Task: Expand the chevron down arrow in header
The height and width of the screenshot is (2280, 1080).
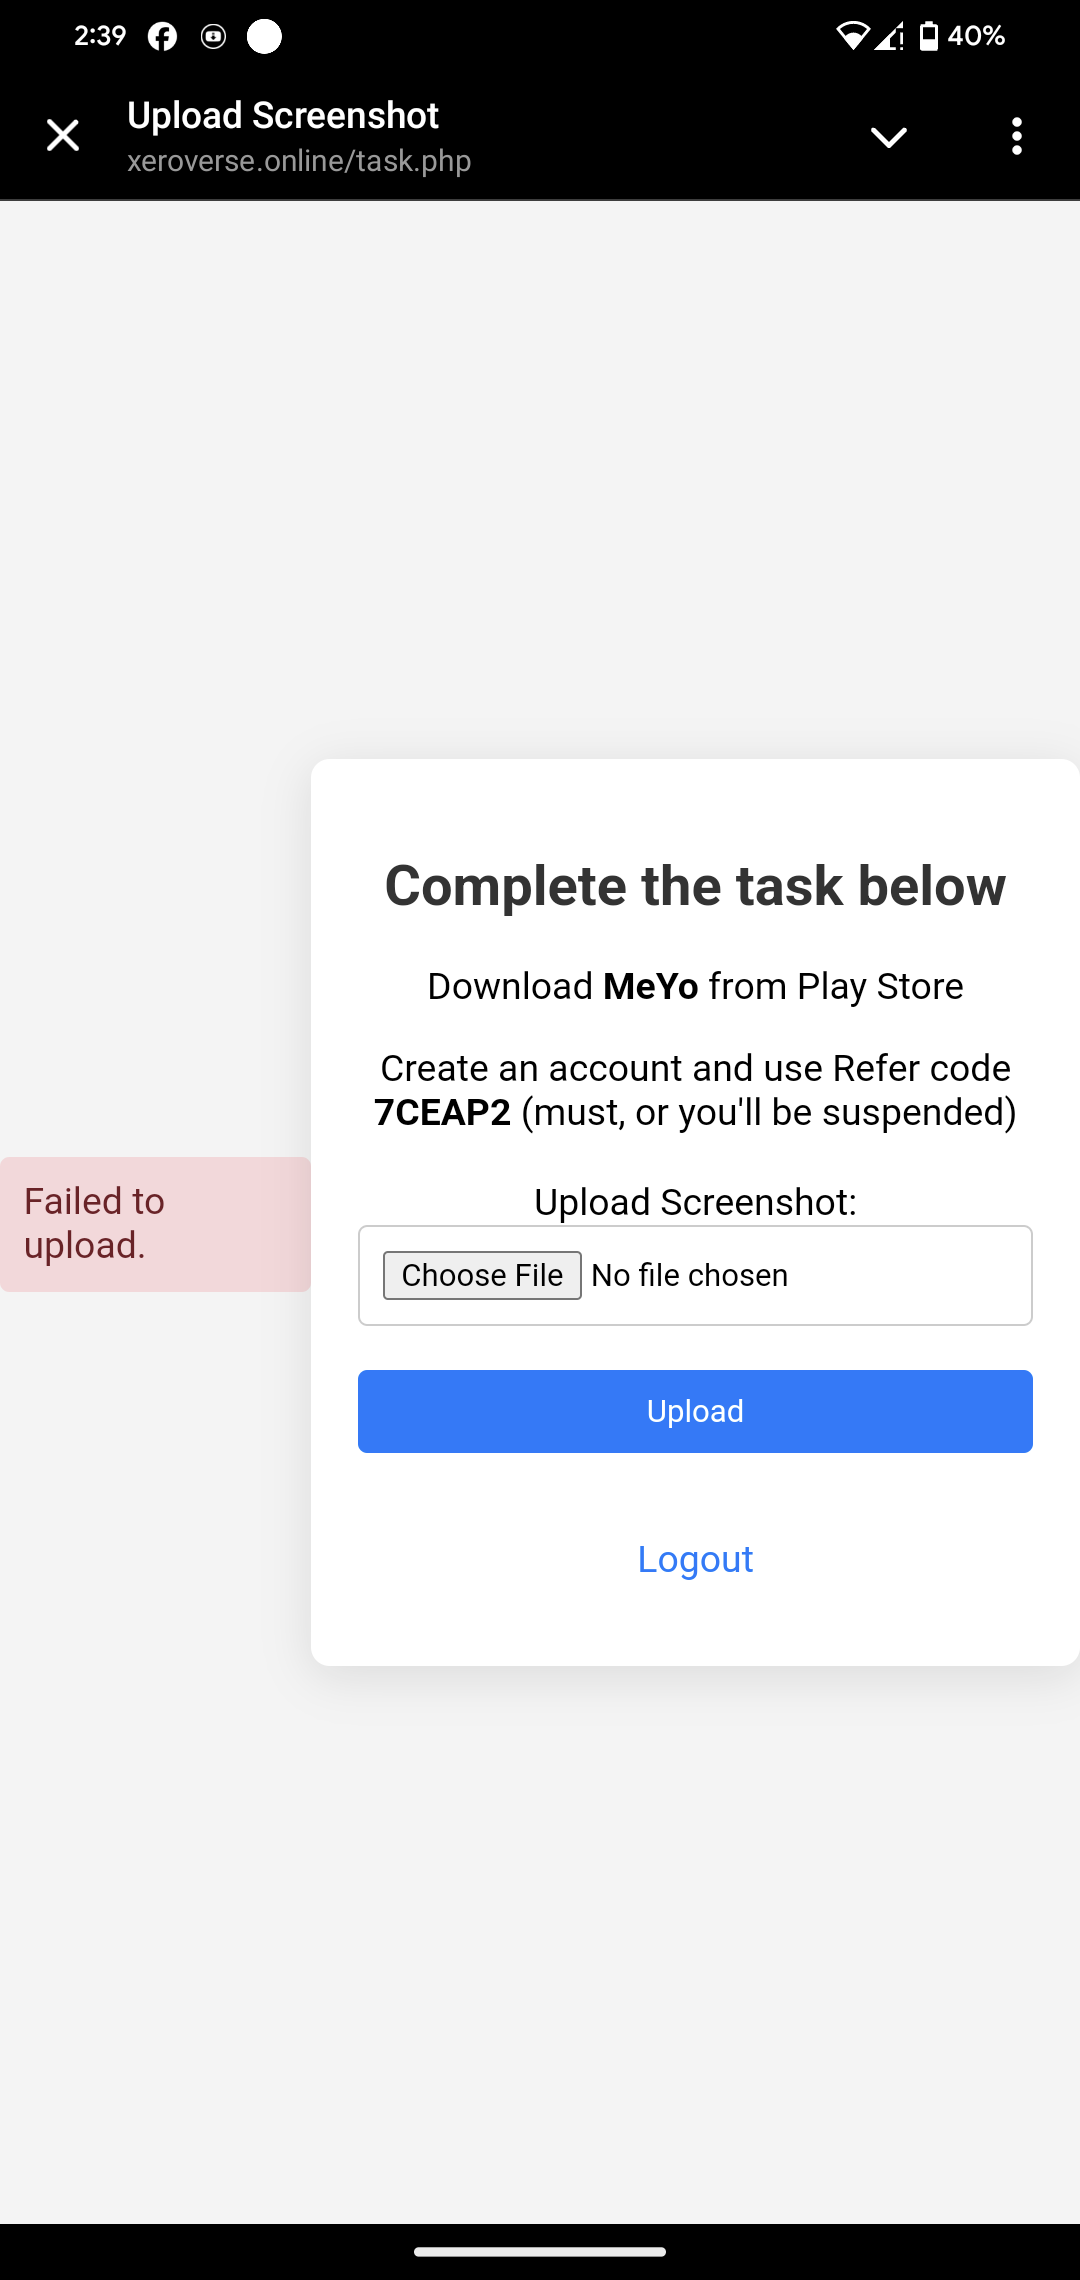Action: click(x=888, y=137)
